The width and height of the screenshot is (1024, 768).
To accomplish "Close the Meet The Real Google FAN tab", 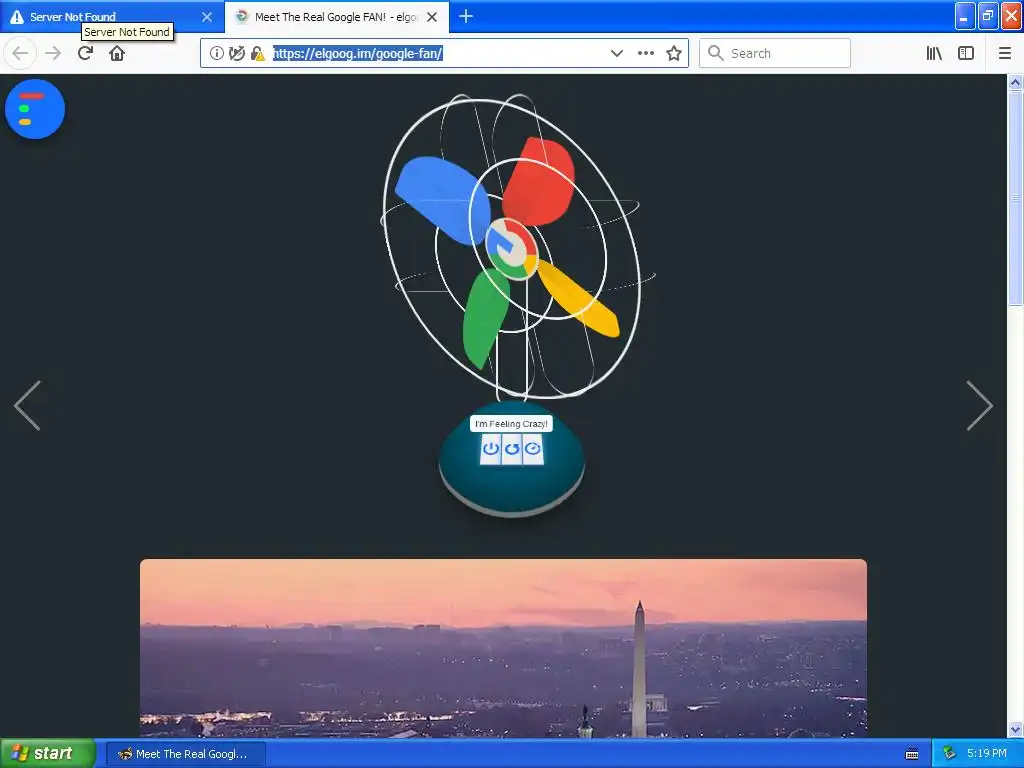I will point(432,17).
